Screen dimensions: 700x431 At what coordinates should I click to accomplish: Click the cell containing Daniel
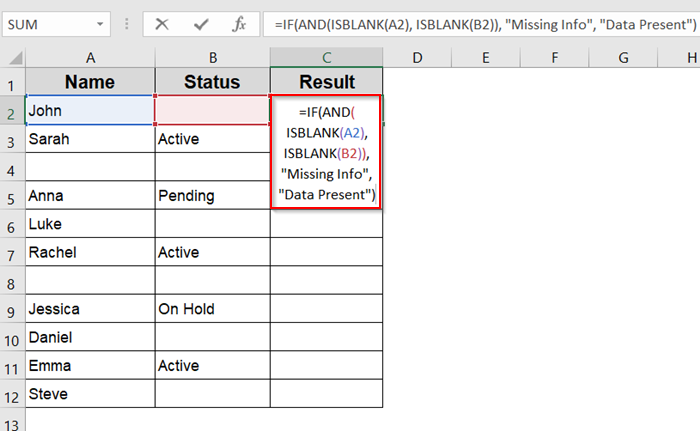tap(90, 337)
